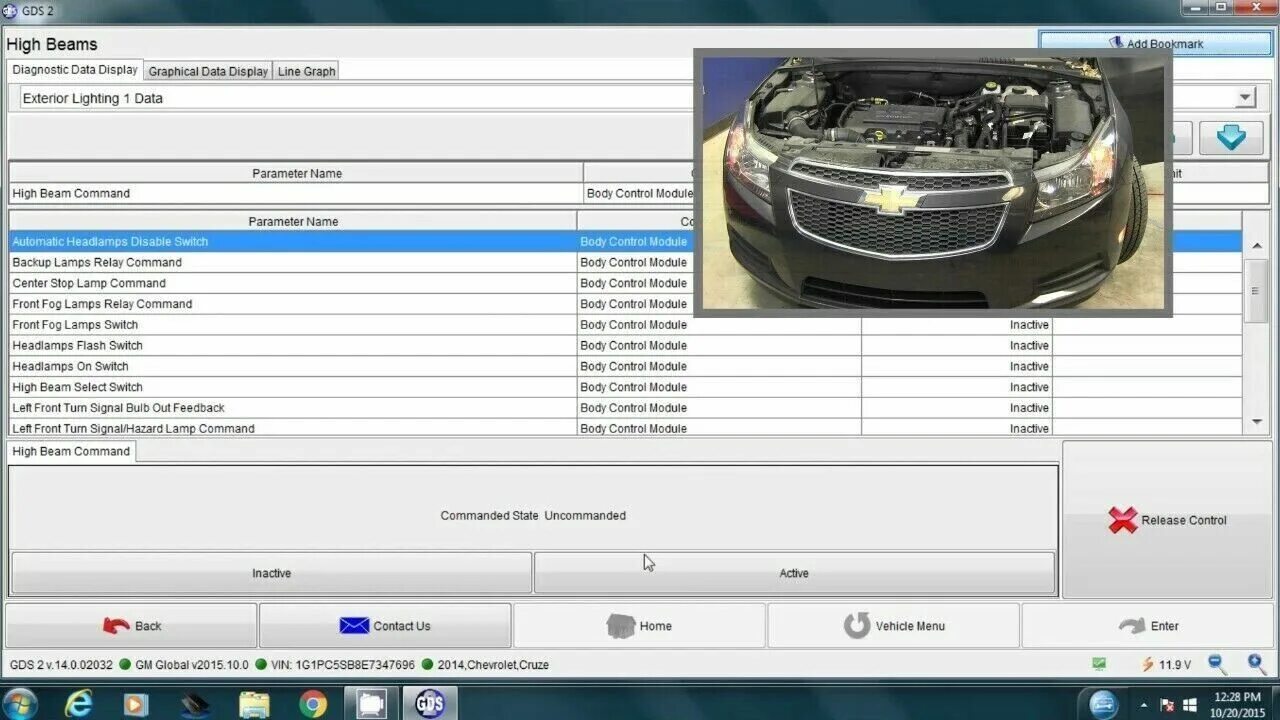Open the Vehicle Menu
This screenshot has height=720, width=1280.
[893, 626]
